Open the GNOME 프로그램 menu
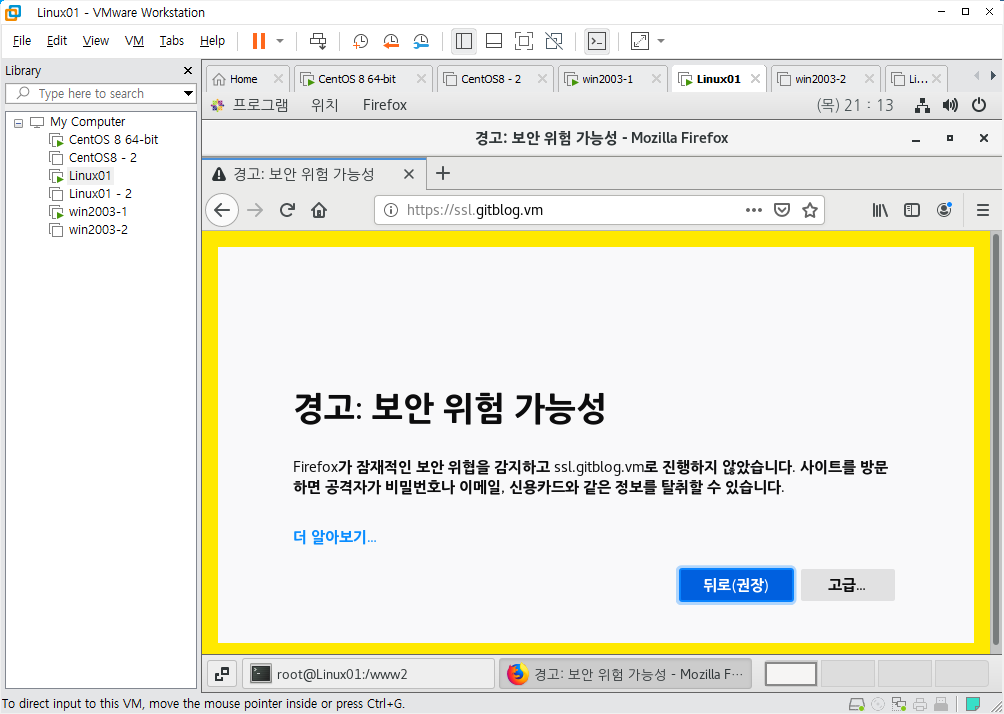Screen dimensions: 1004x714 click(259, 105)
